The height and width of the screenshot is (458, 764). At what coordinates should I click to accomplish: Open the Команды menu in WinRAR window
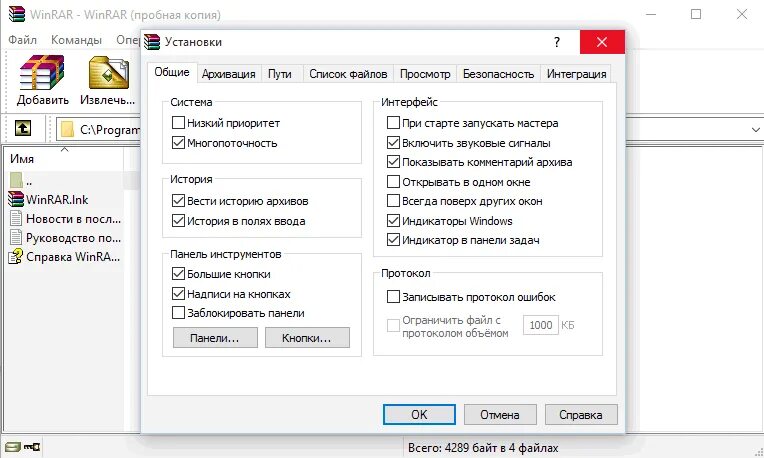pos(76,39)
